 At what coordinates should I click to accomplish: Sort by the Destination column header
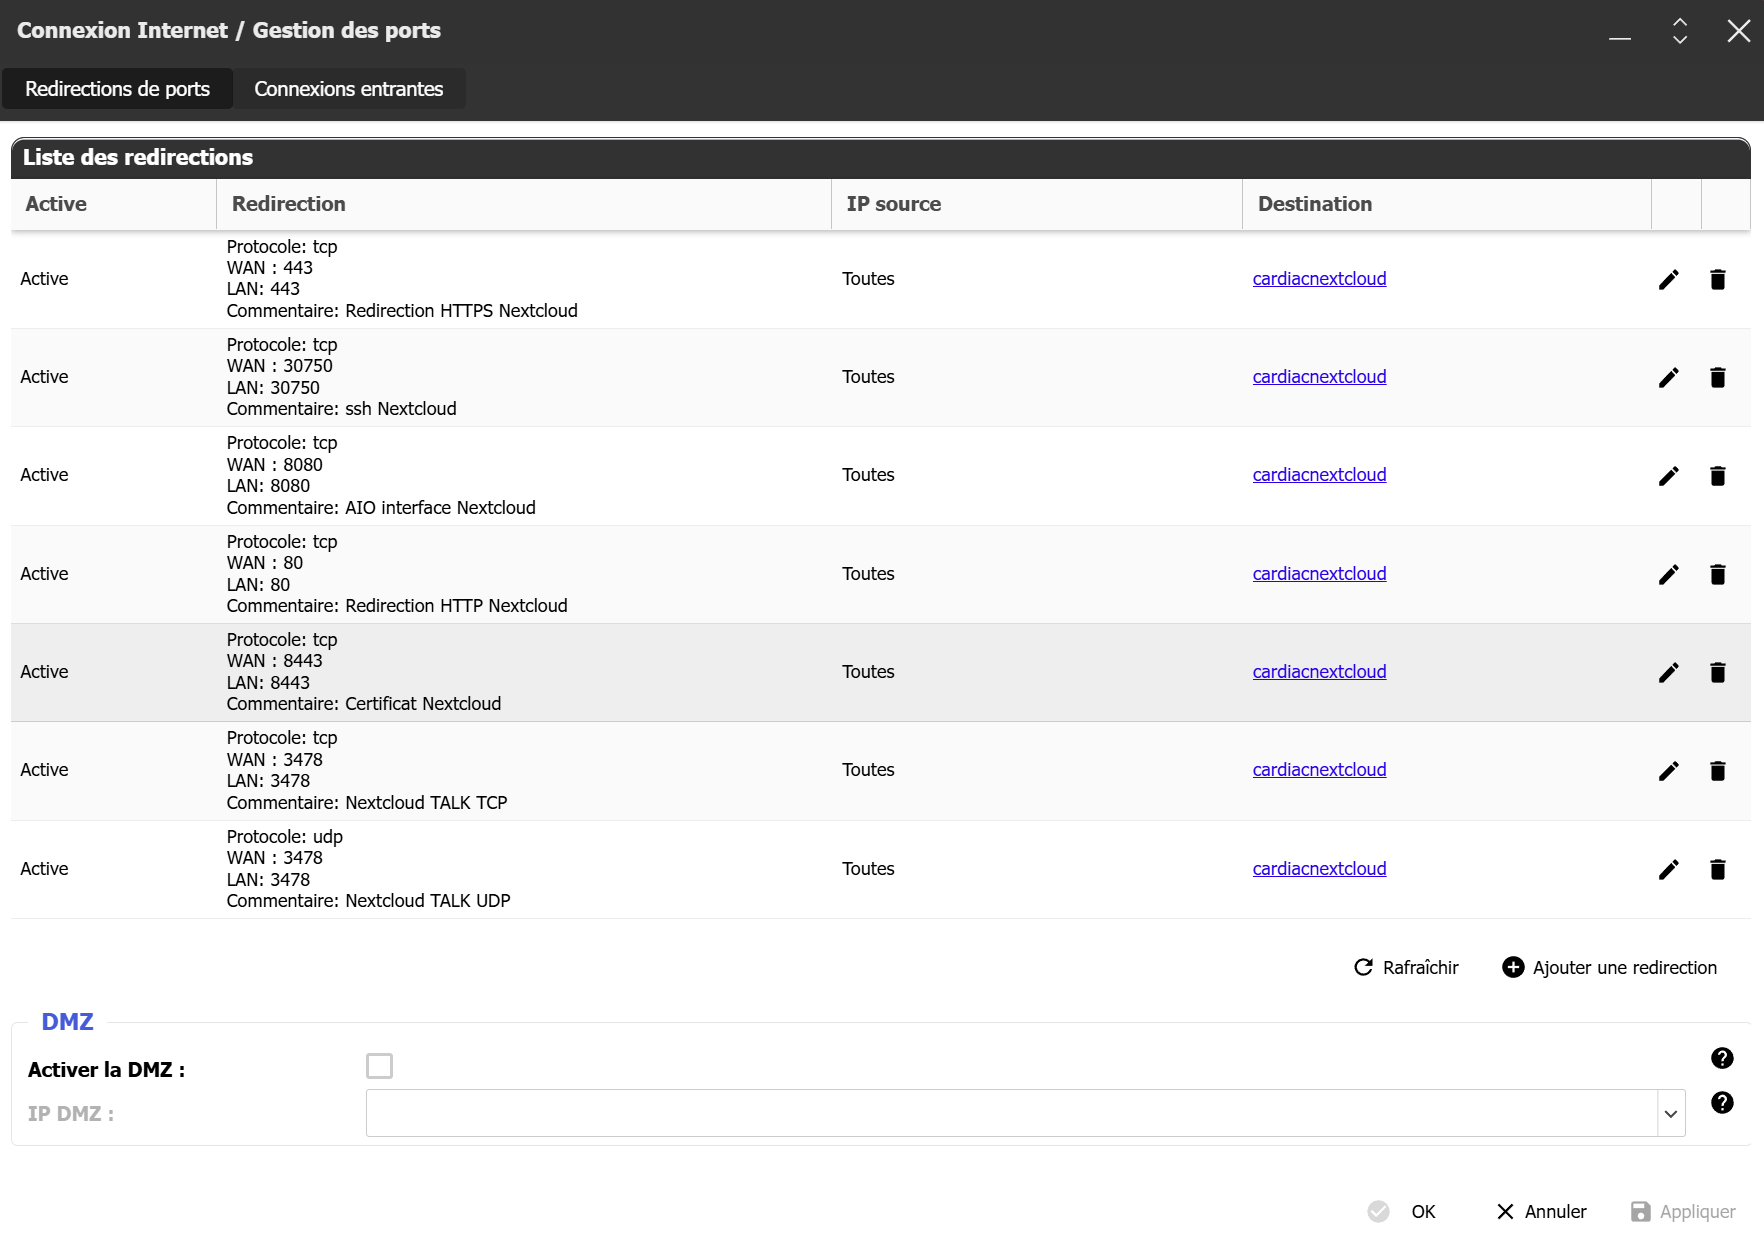pyautogui.click(x=1447, y=204)
